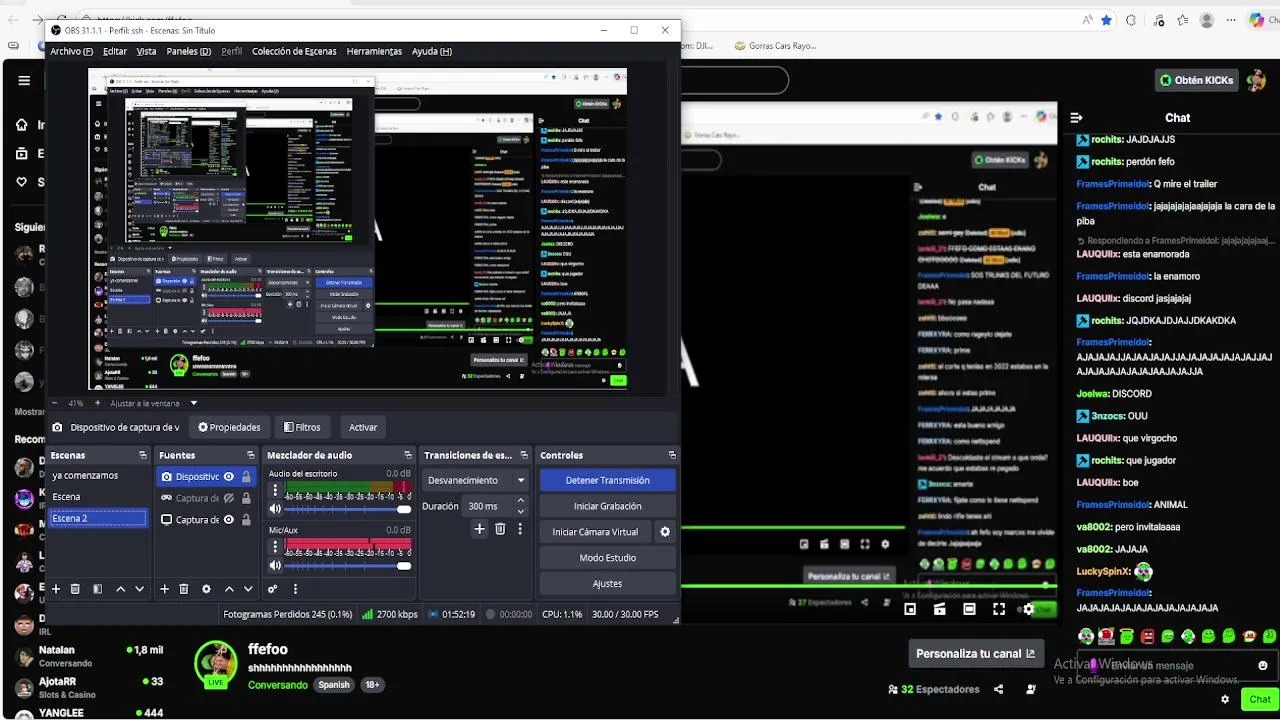Screen dimensions: 1280x720
Task: Move scene up in Escenas panel
Action: tap(121, 589)
